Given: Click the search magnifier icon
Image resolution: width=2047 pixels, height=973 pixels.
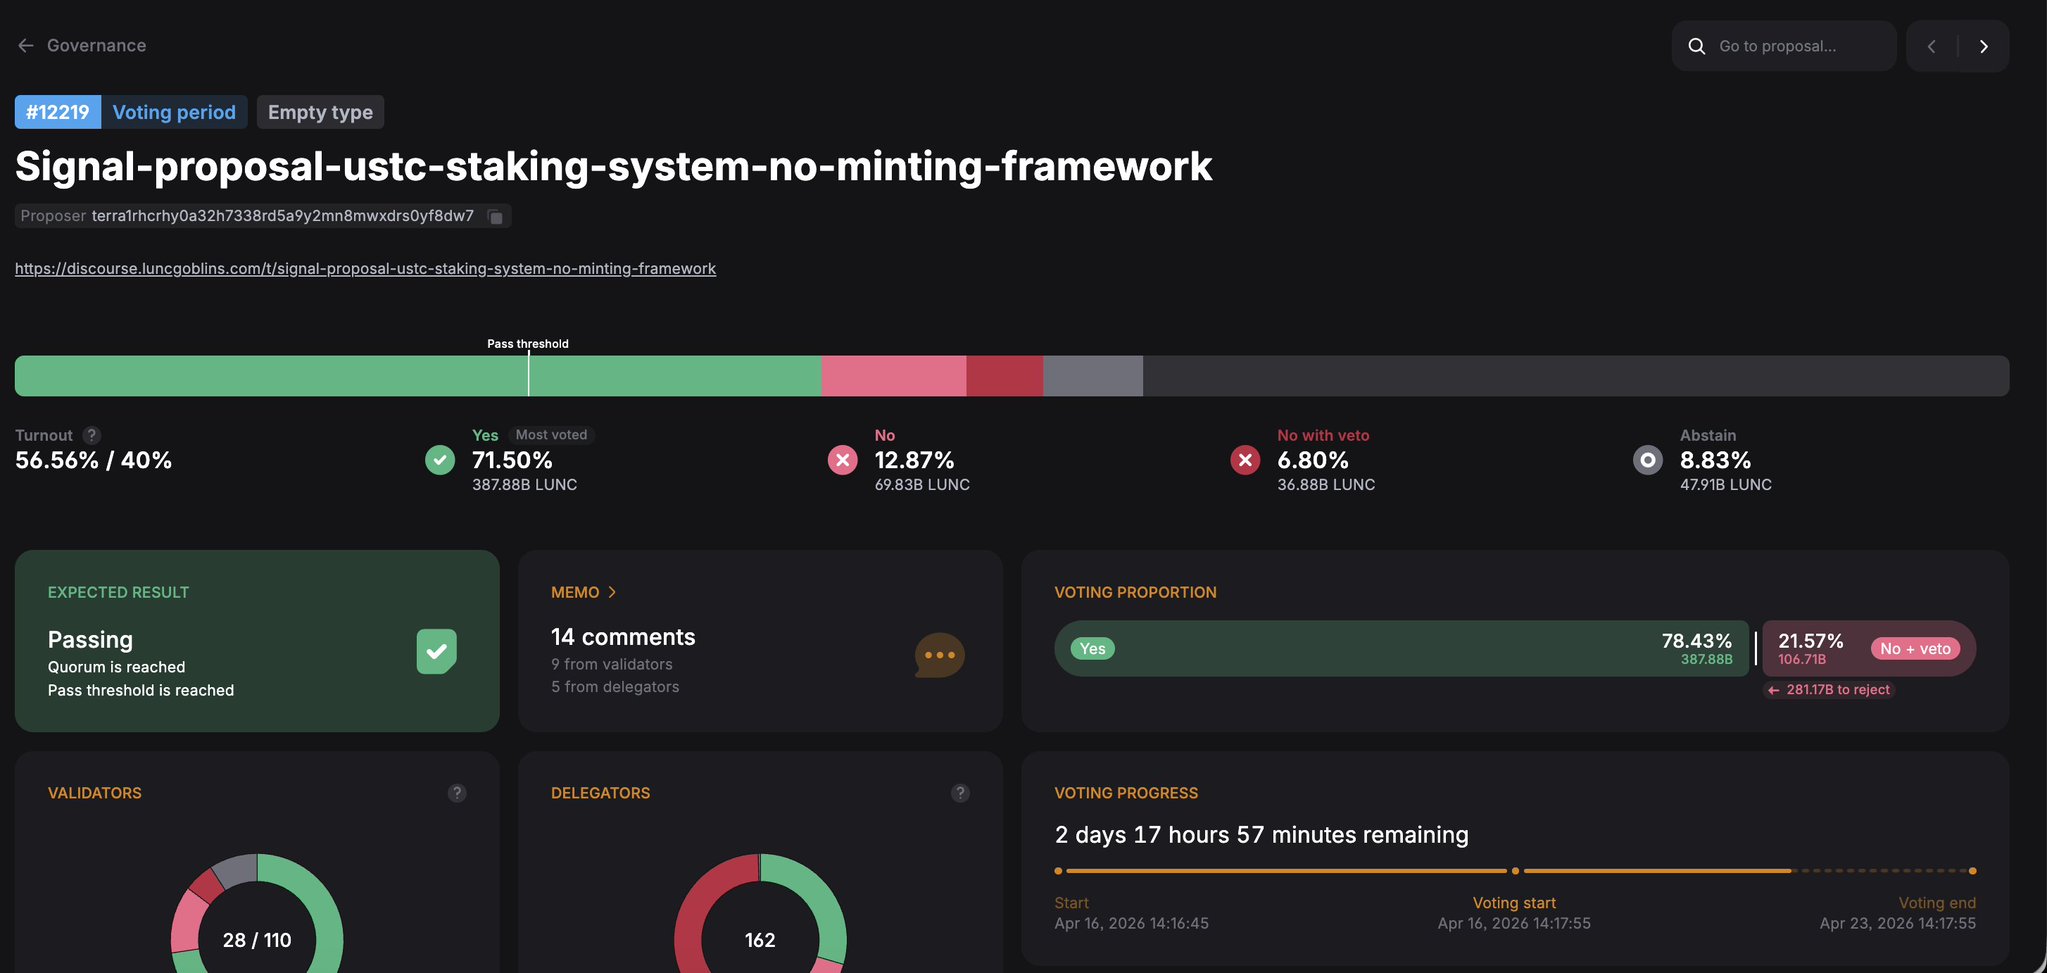Looking at the screenshot, I should point(1697,46).
